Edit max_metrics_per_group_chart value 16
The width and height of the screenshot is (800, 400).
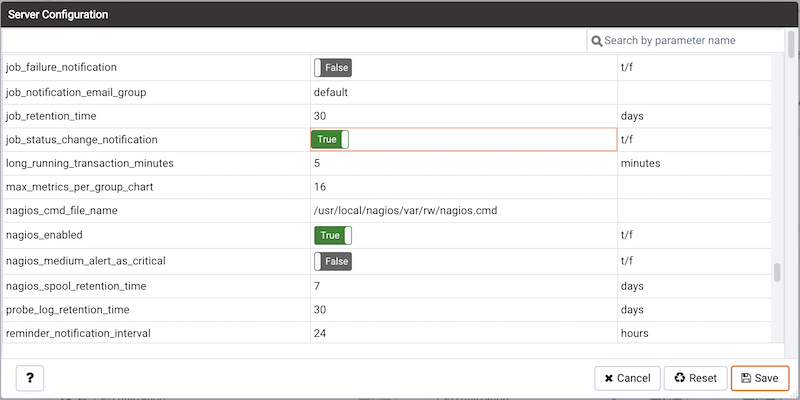[464, 187]
